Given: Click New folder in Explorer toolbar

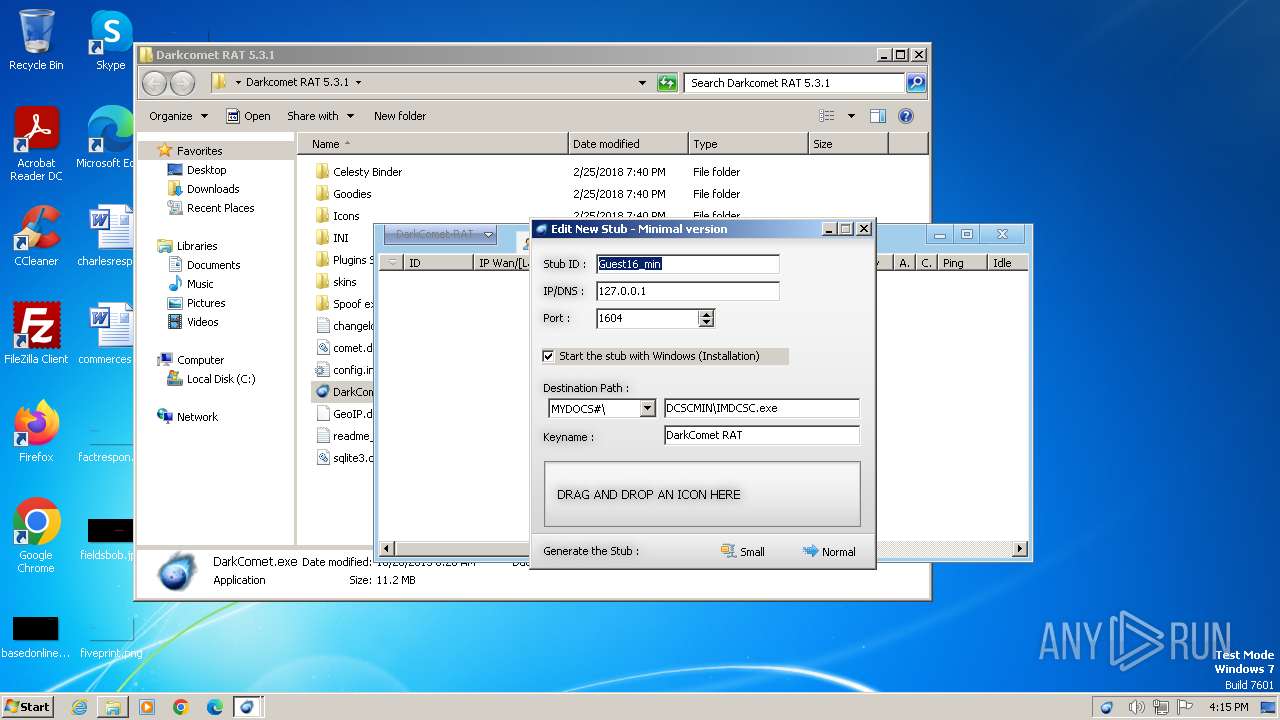Looking at the screenshot, I should click(400, 116).
